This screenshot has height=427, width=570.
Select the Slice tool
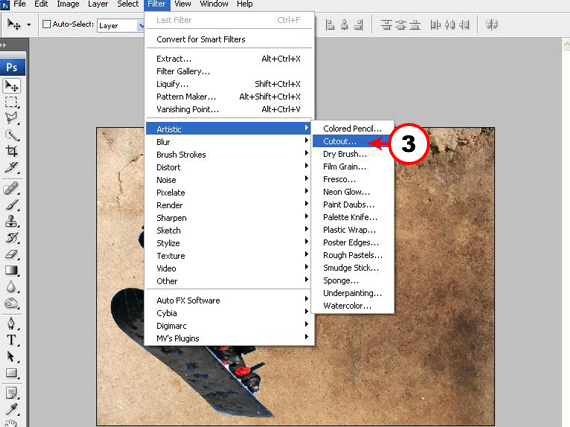tap(11, 168)
